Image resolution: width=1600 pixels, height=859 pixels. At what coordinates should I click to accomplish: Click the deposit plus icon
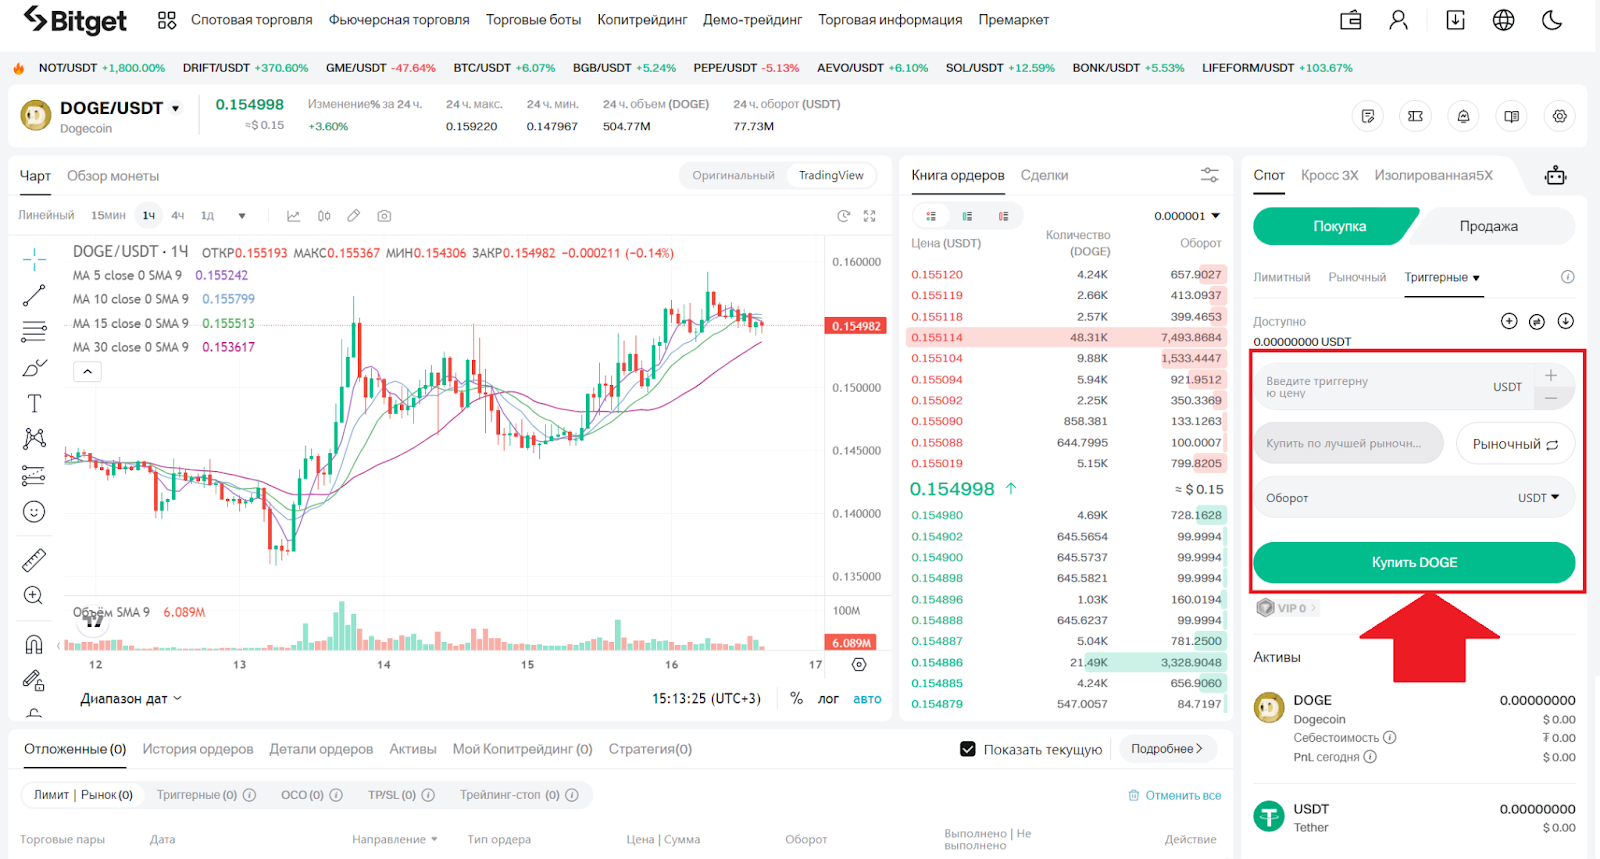point(1509,321)
